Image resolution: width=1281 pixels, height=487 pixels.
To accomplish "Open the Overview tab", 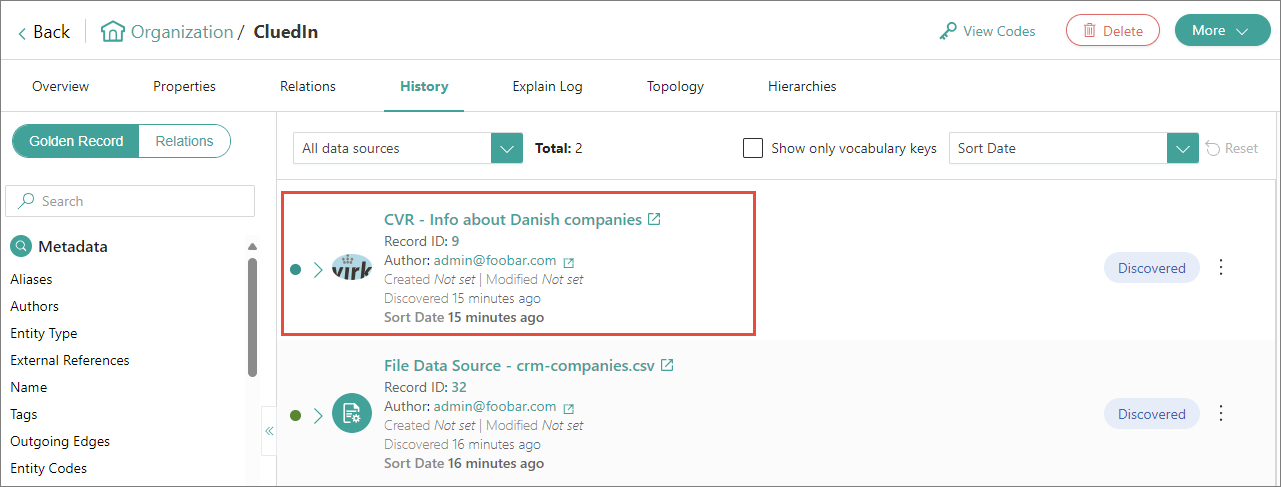I will tap(60, 86).
